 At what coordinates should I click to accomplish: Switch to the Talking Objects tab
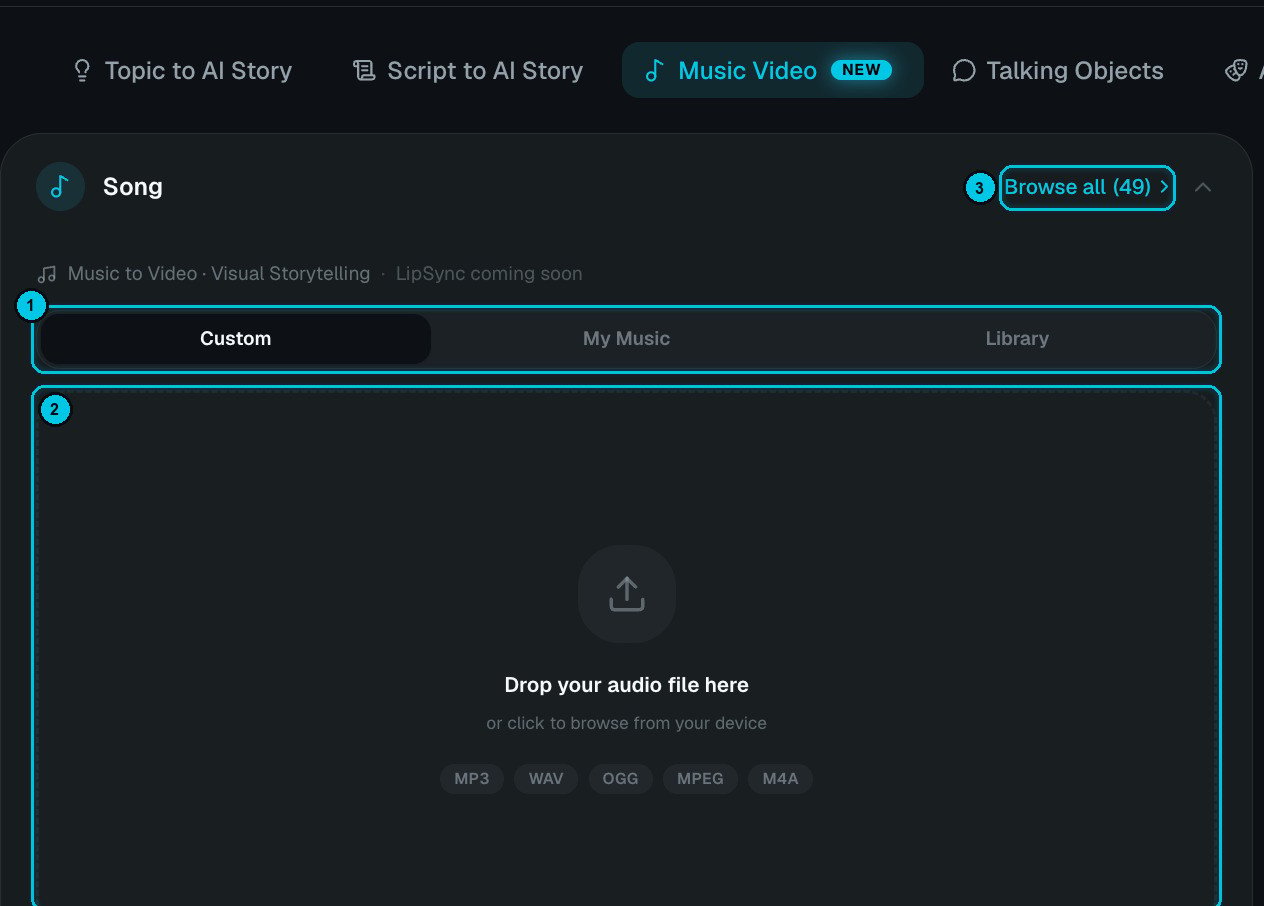click(x=1058, y=71)
